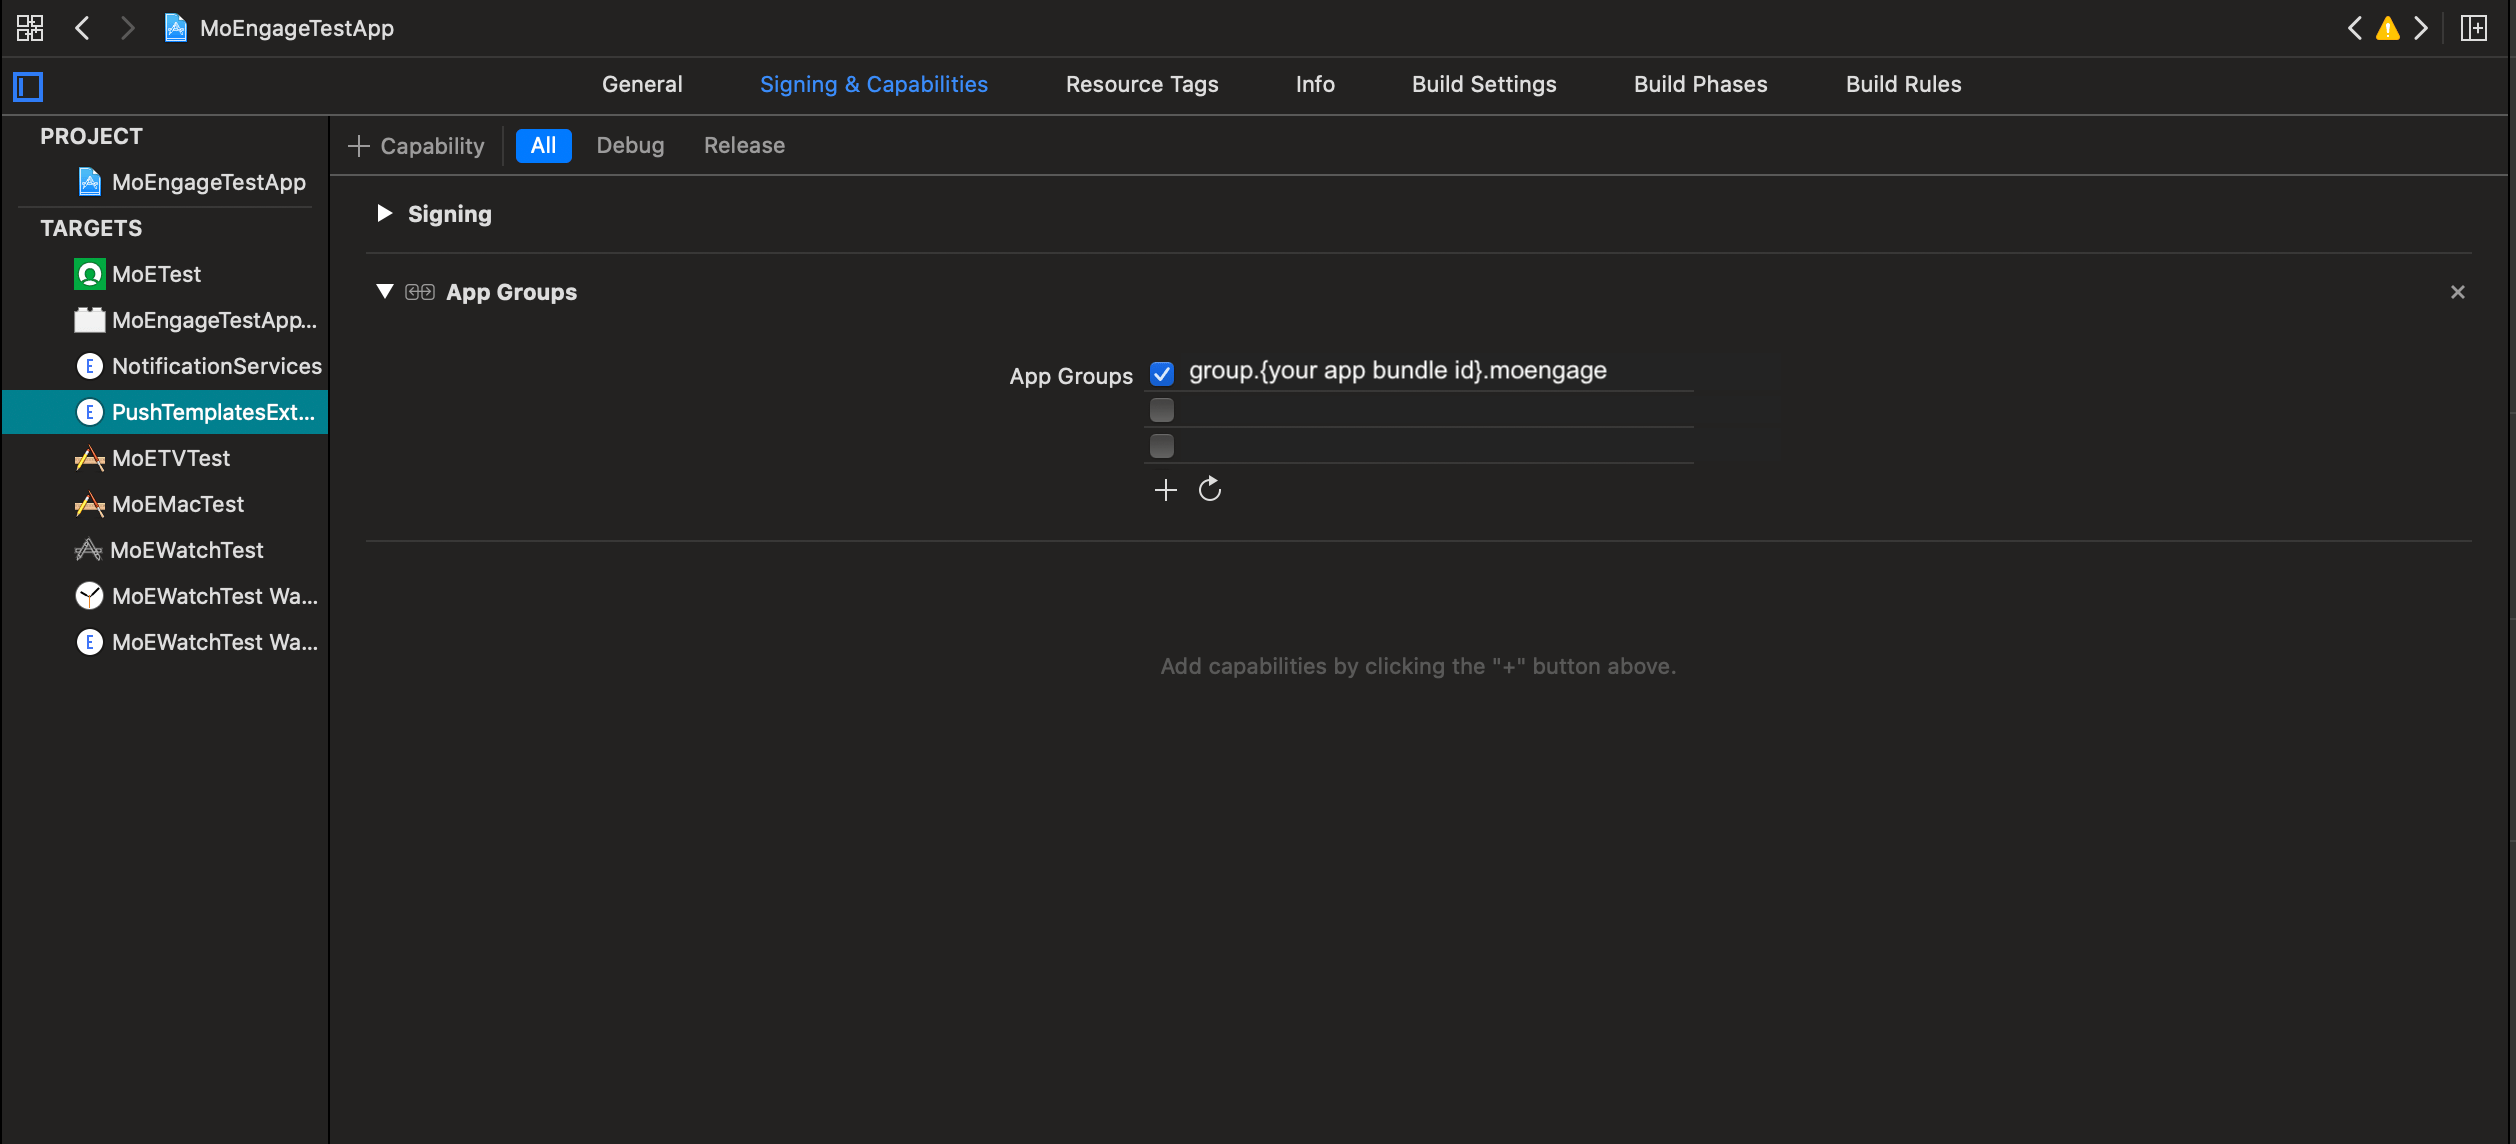Uncheck group.{your app bundle id}.moengage checkbox
This screenshot has height=1144, width=2516.
(1162, 374)
